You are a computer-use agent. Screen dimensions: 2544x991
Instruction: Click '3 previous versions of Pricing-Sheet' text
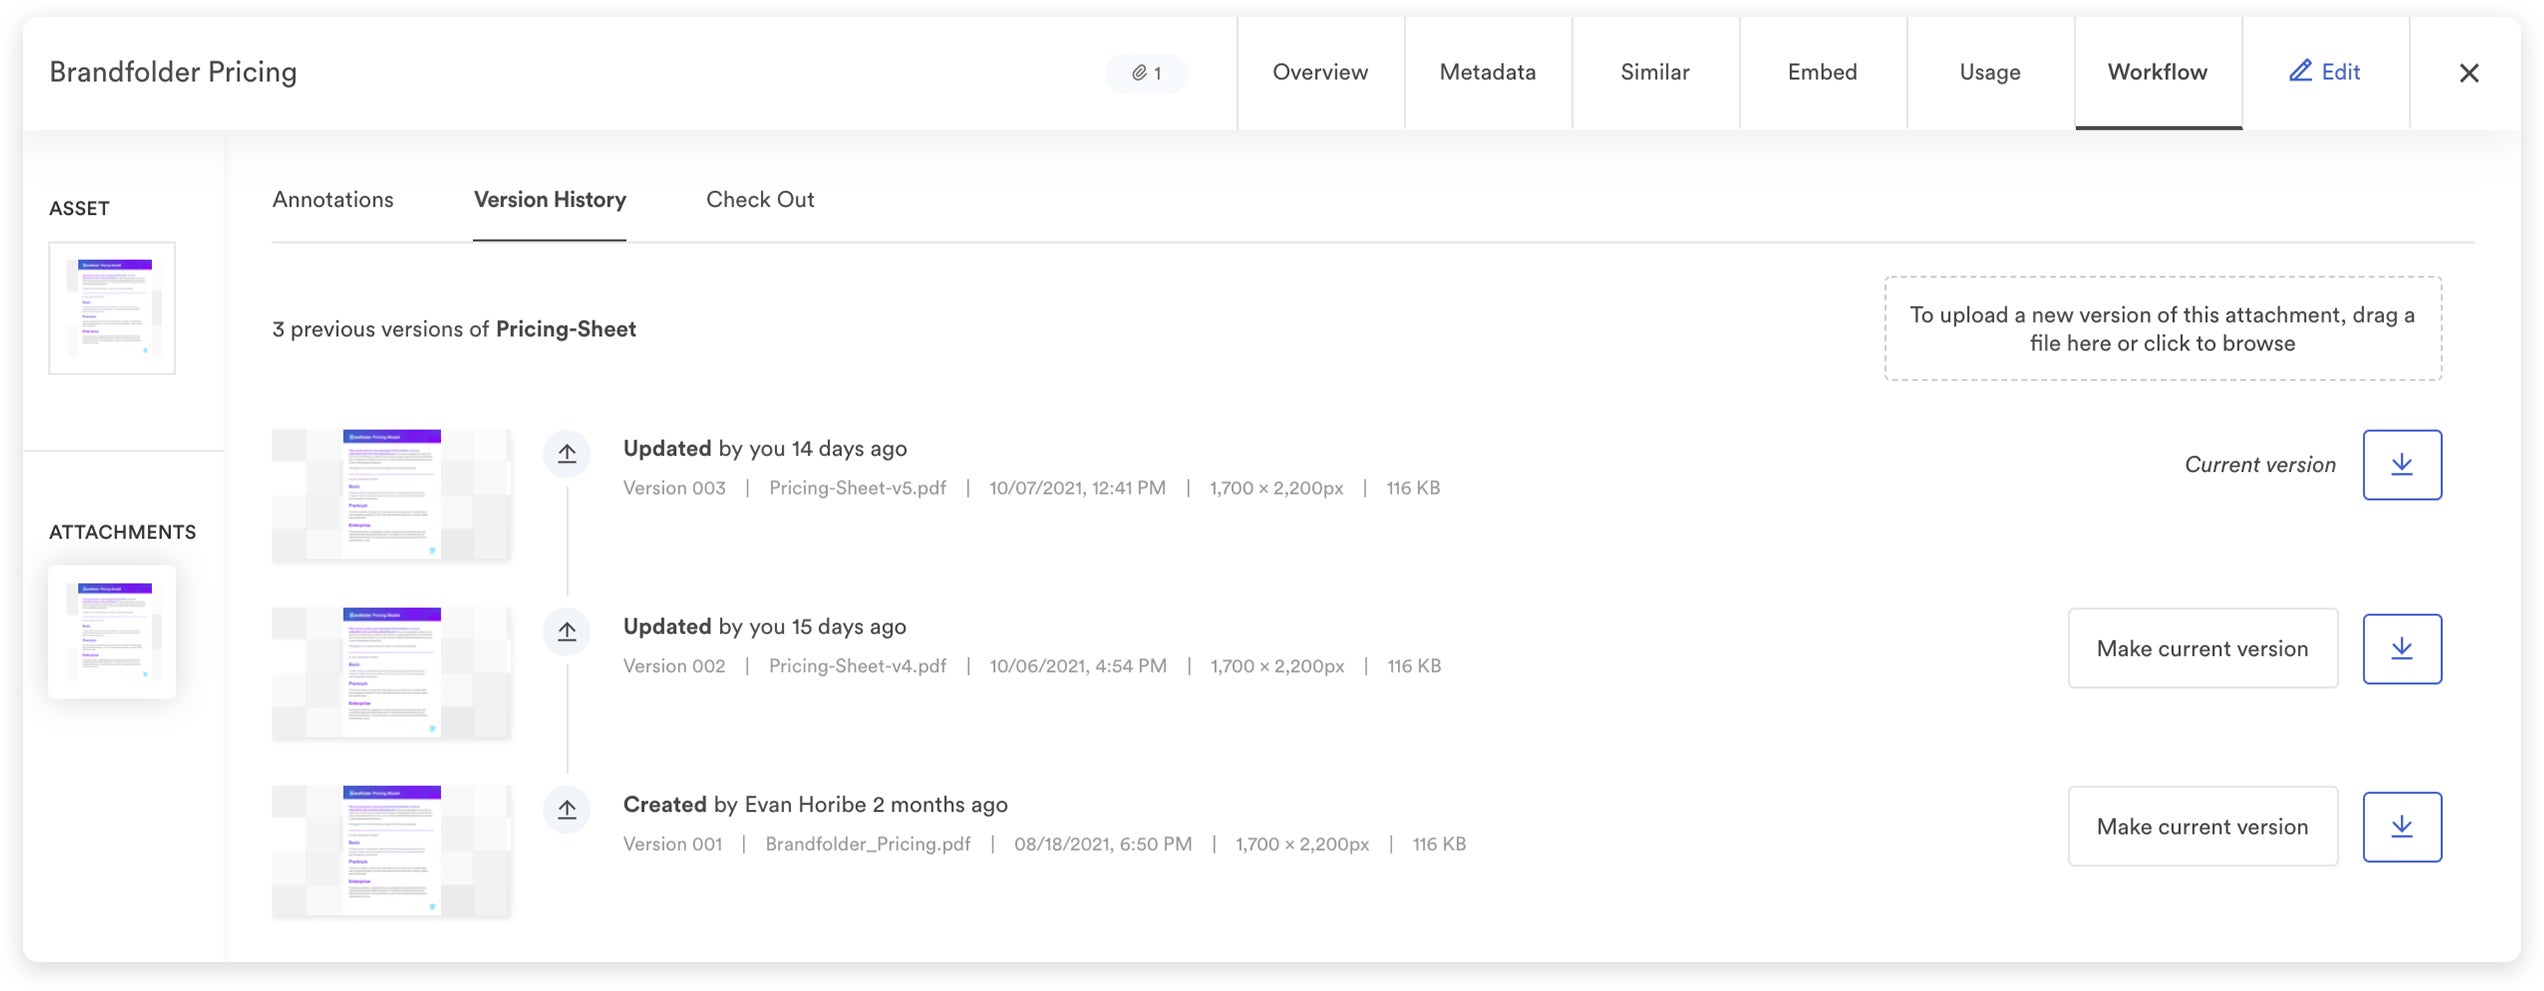coord(454,329)
